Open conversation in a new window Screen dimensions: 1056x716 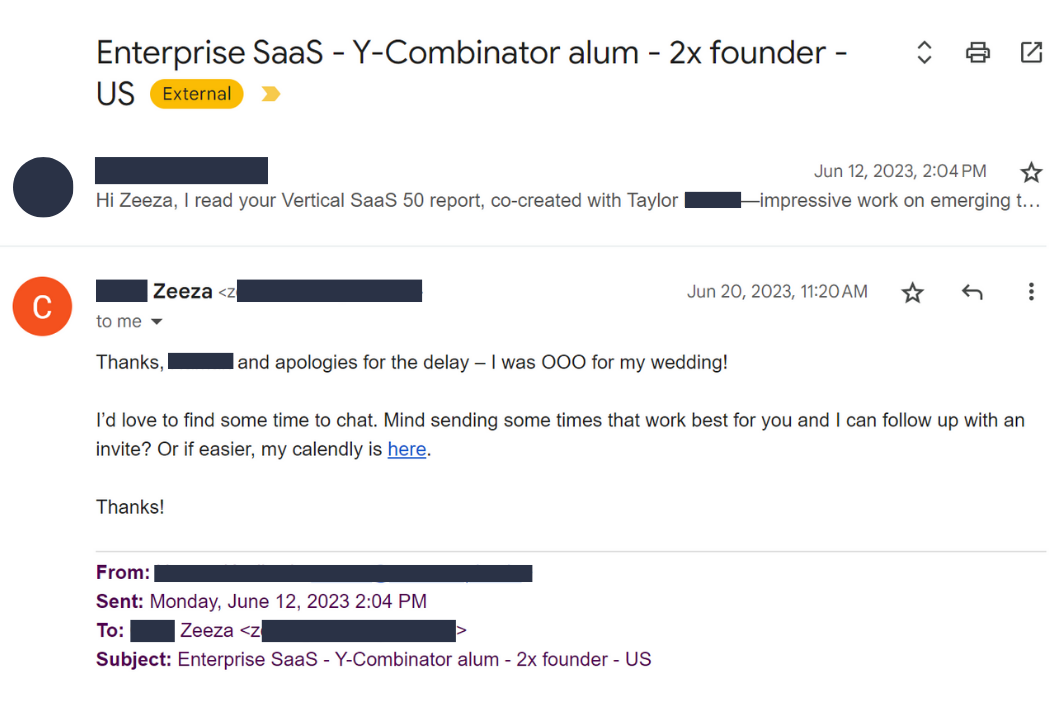coord(1031,53)
